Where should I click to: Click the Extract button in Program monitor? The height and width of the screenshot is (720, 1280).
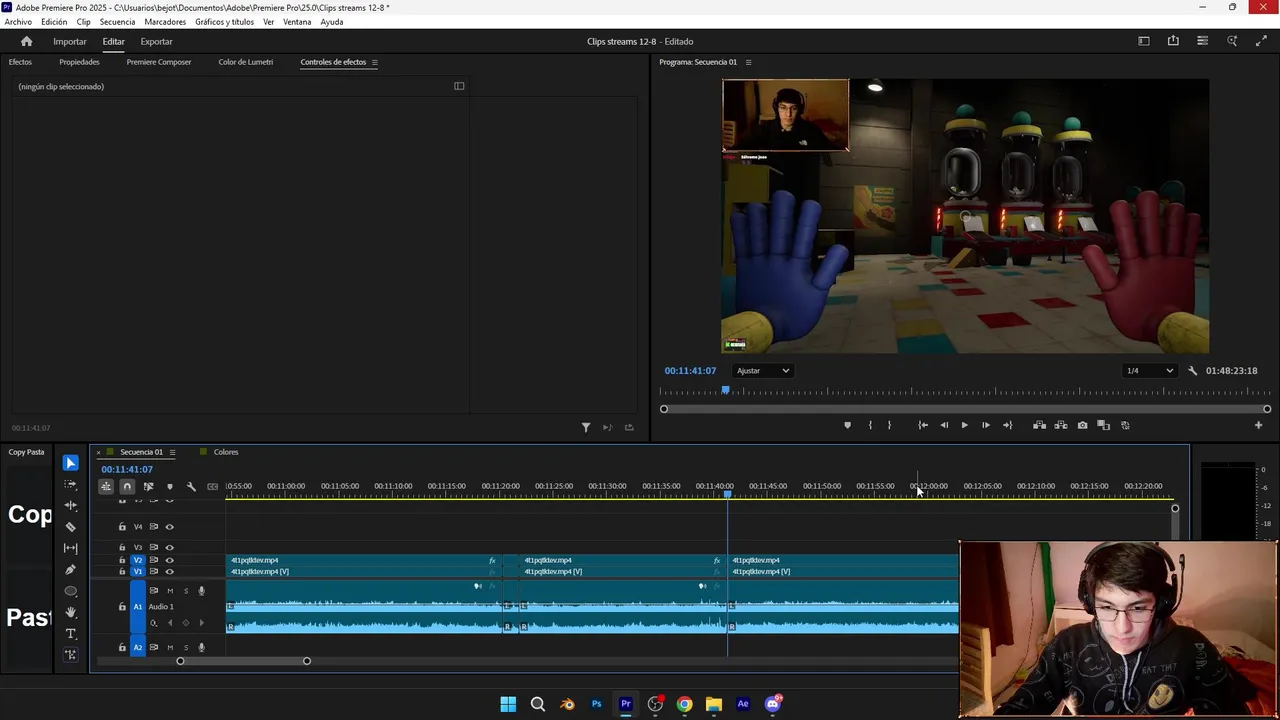1061,425
